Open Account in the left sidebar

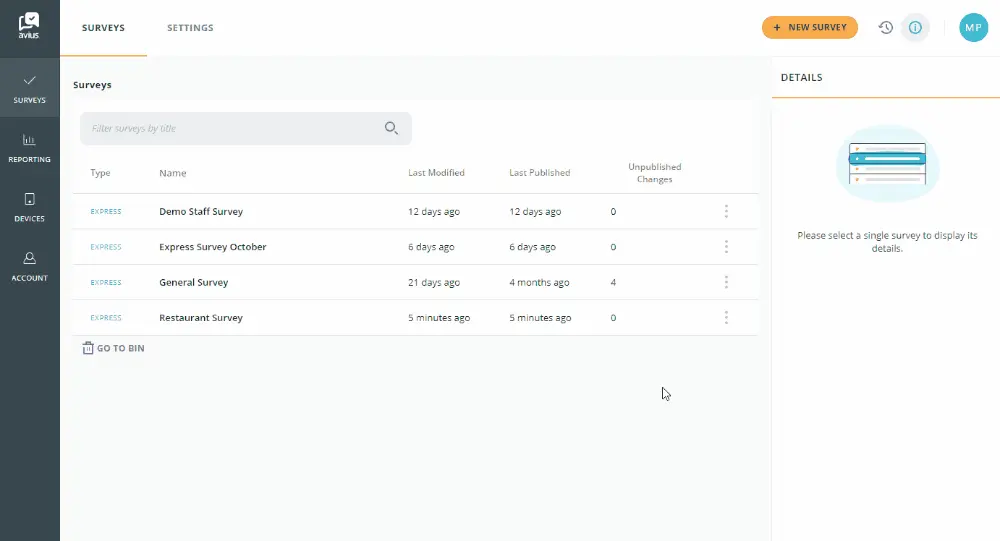coord(29,267)
